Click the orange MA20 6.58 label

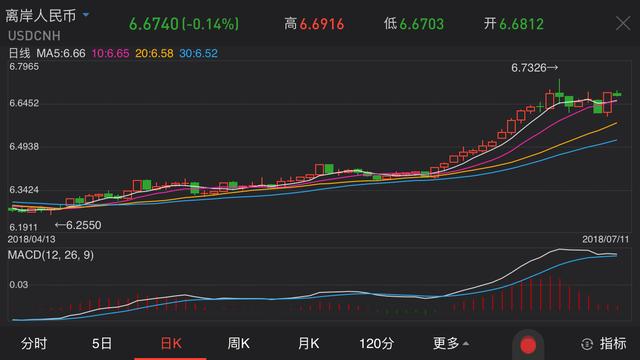[x=154, y=53]
